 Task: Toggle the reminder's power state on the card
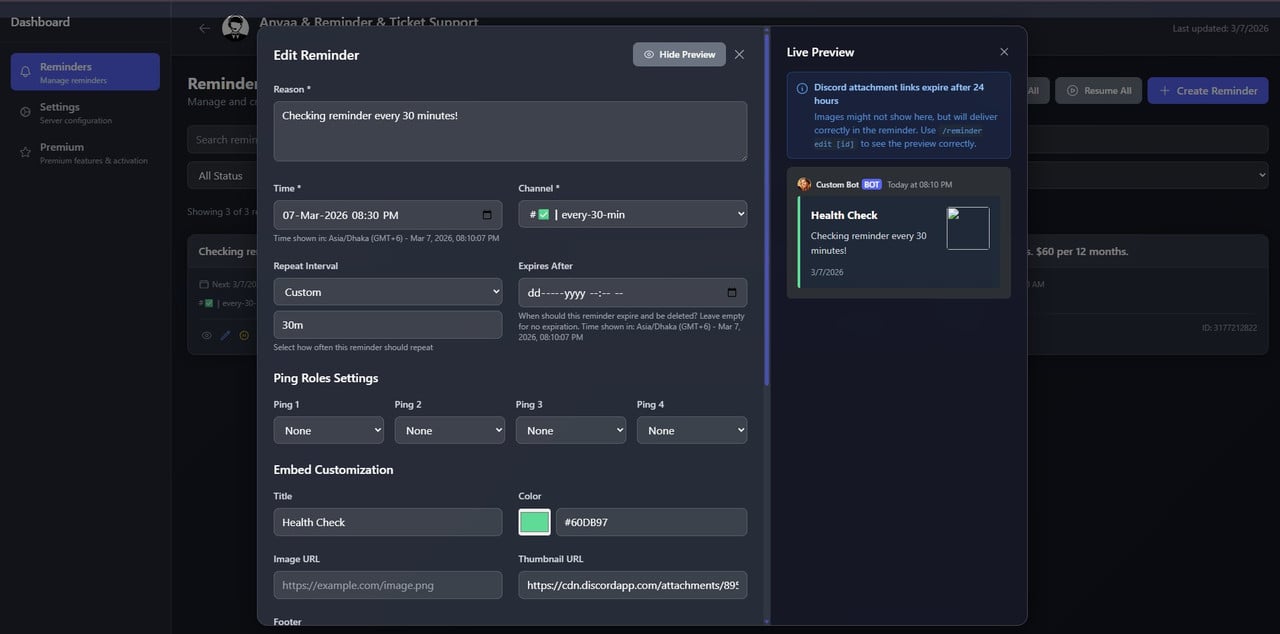point(244,335)
